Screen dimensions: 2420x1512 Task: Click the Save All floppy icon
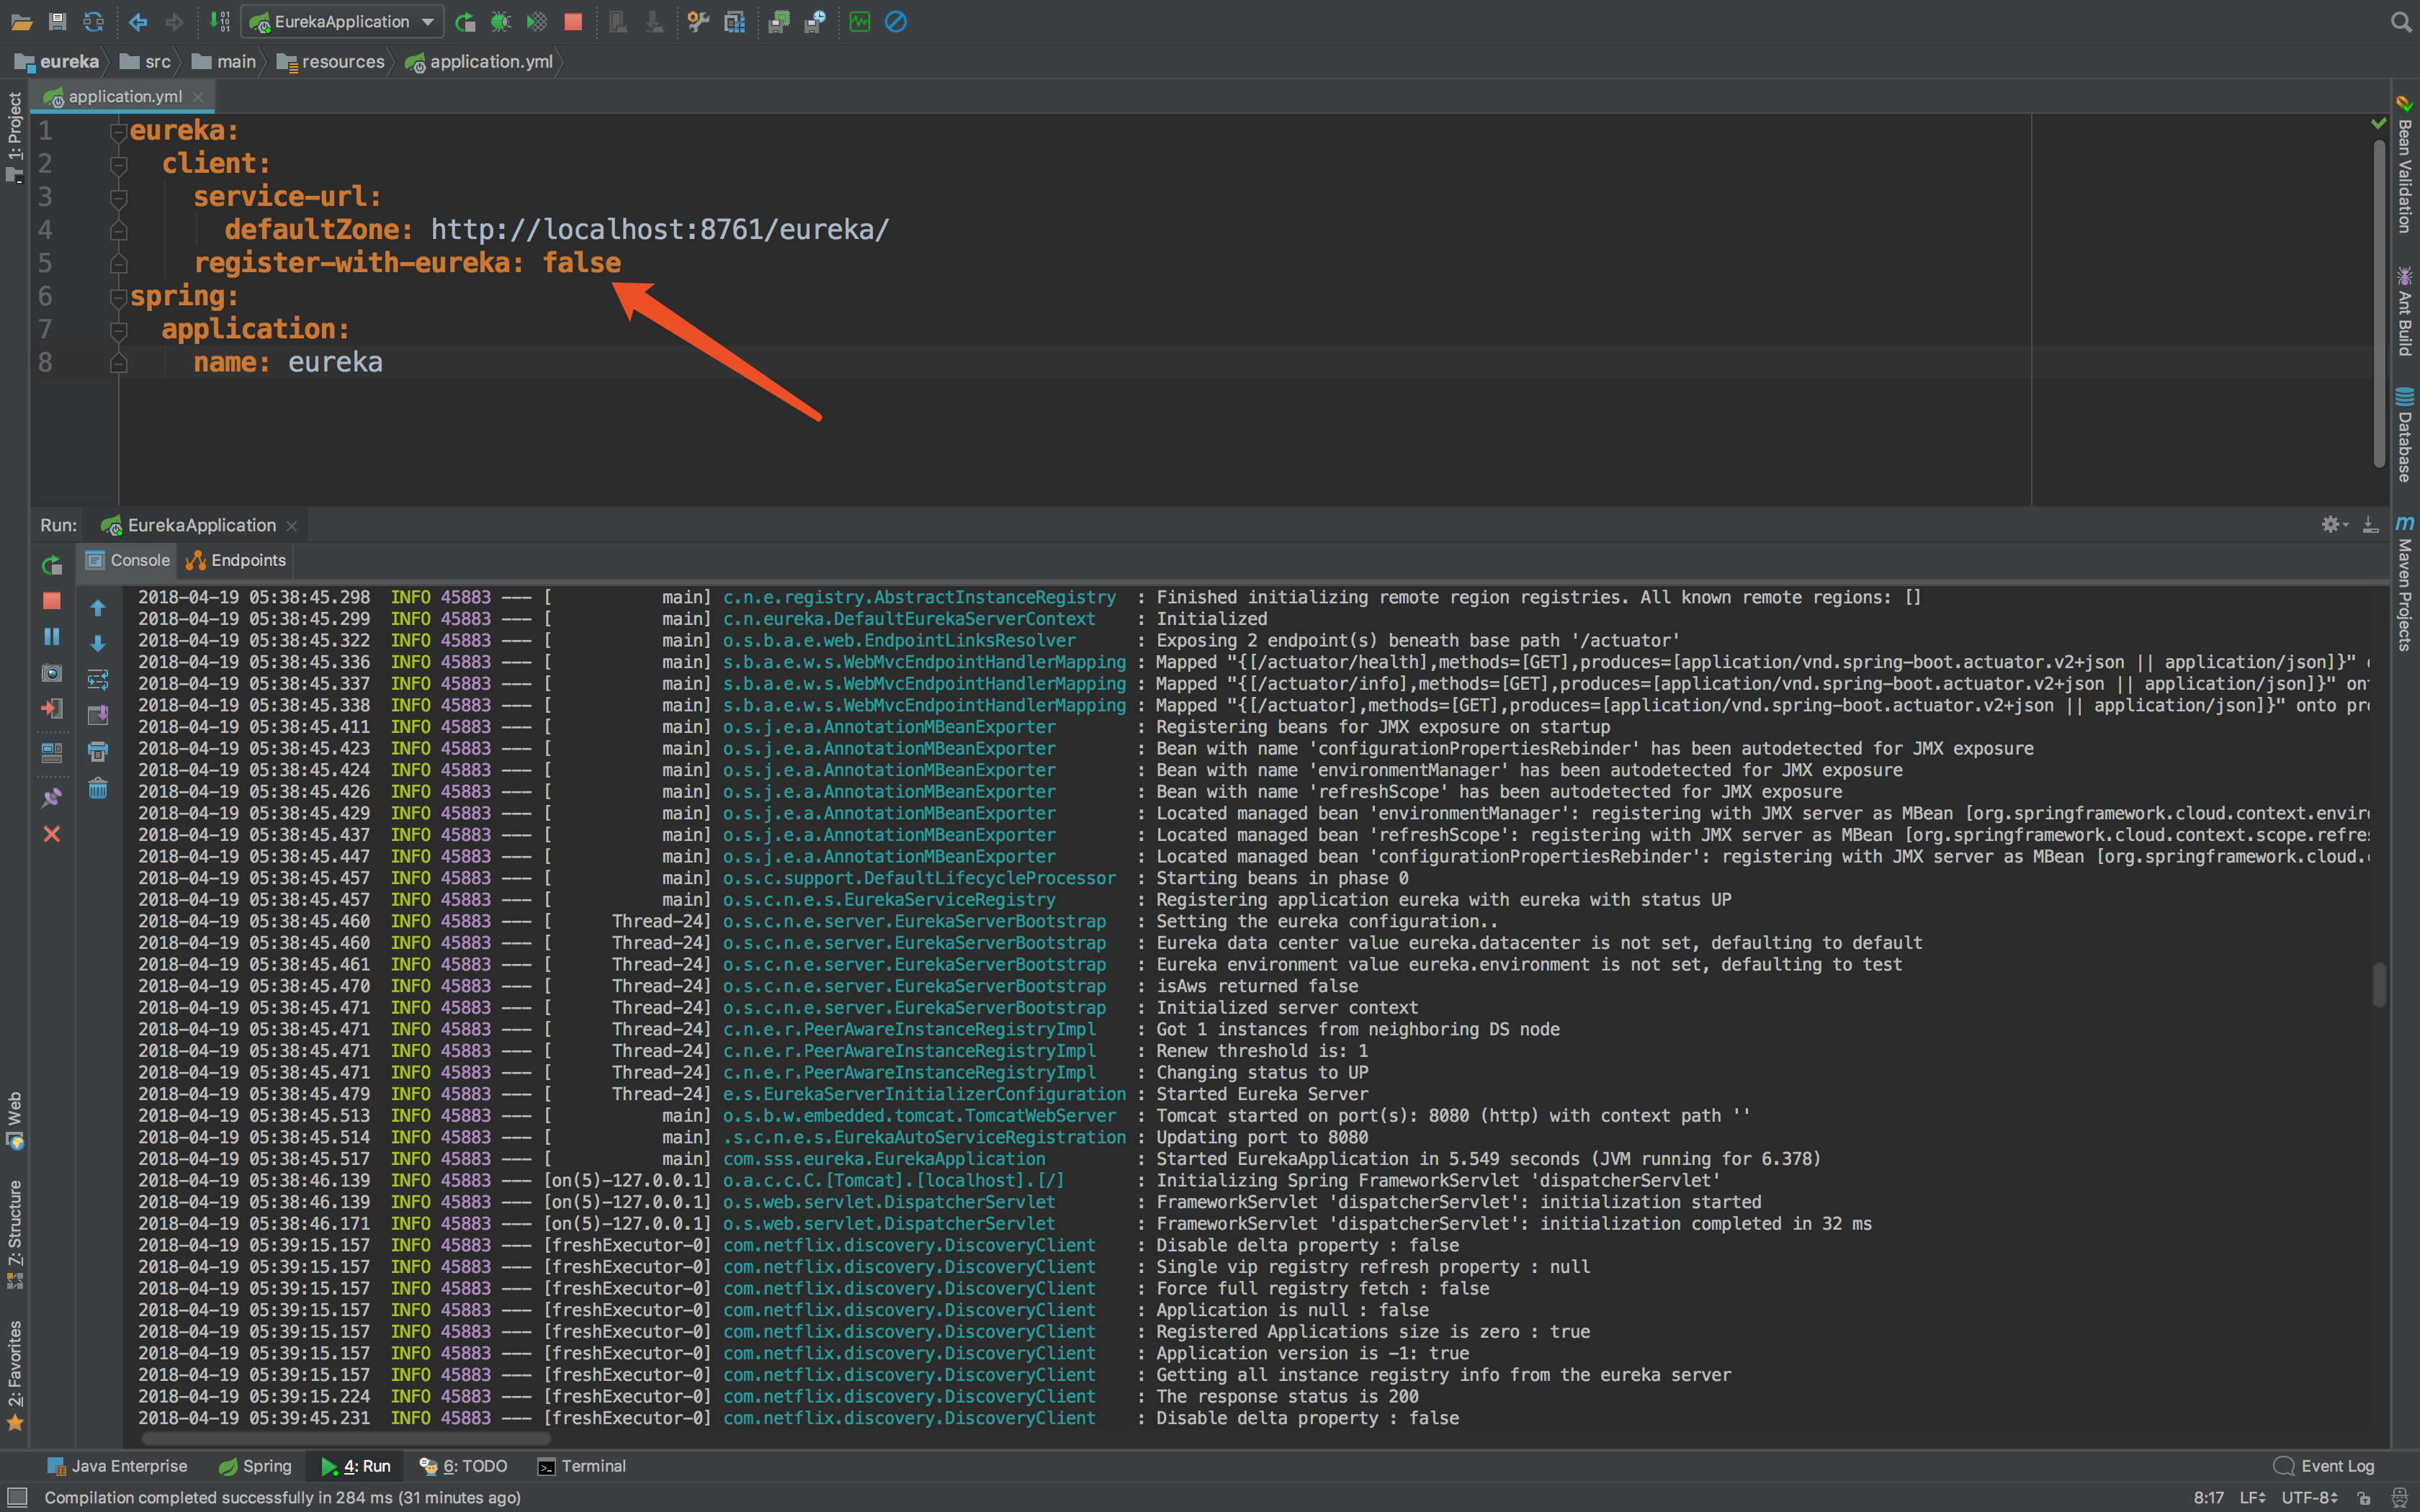click(x=57, y=21)
